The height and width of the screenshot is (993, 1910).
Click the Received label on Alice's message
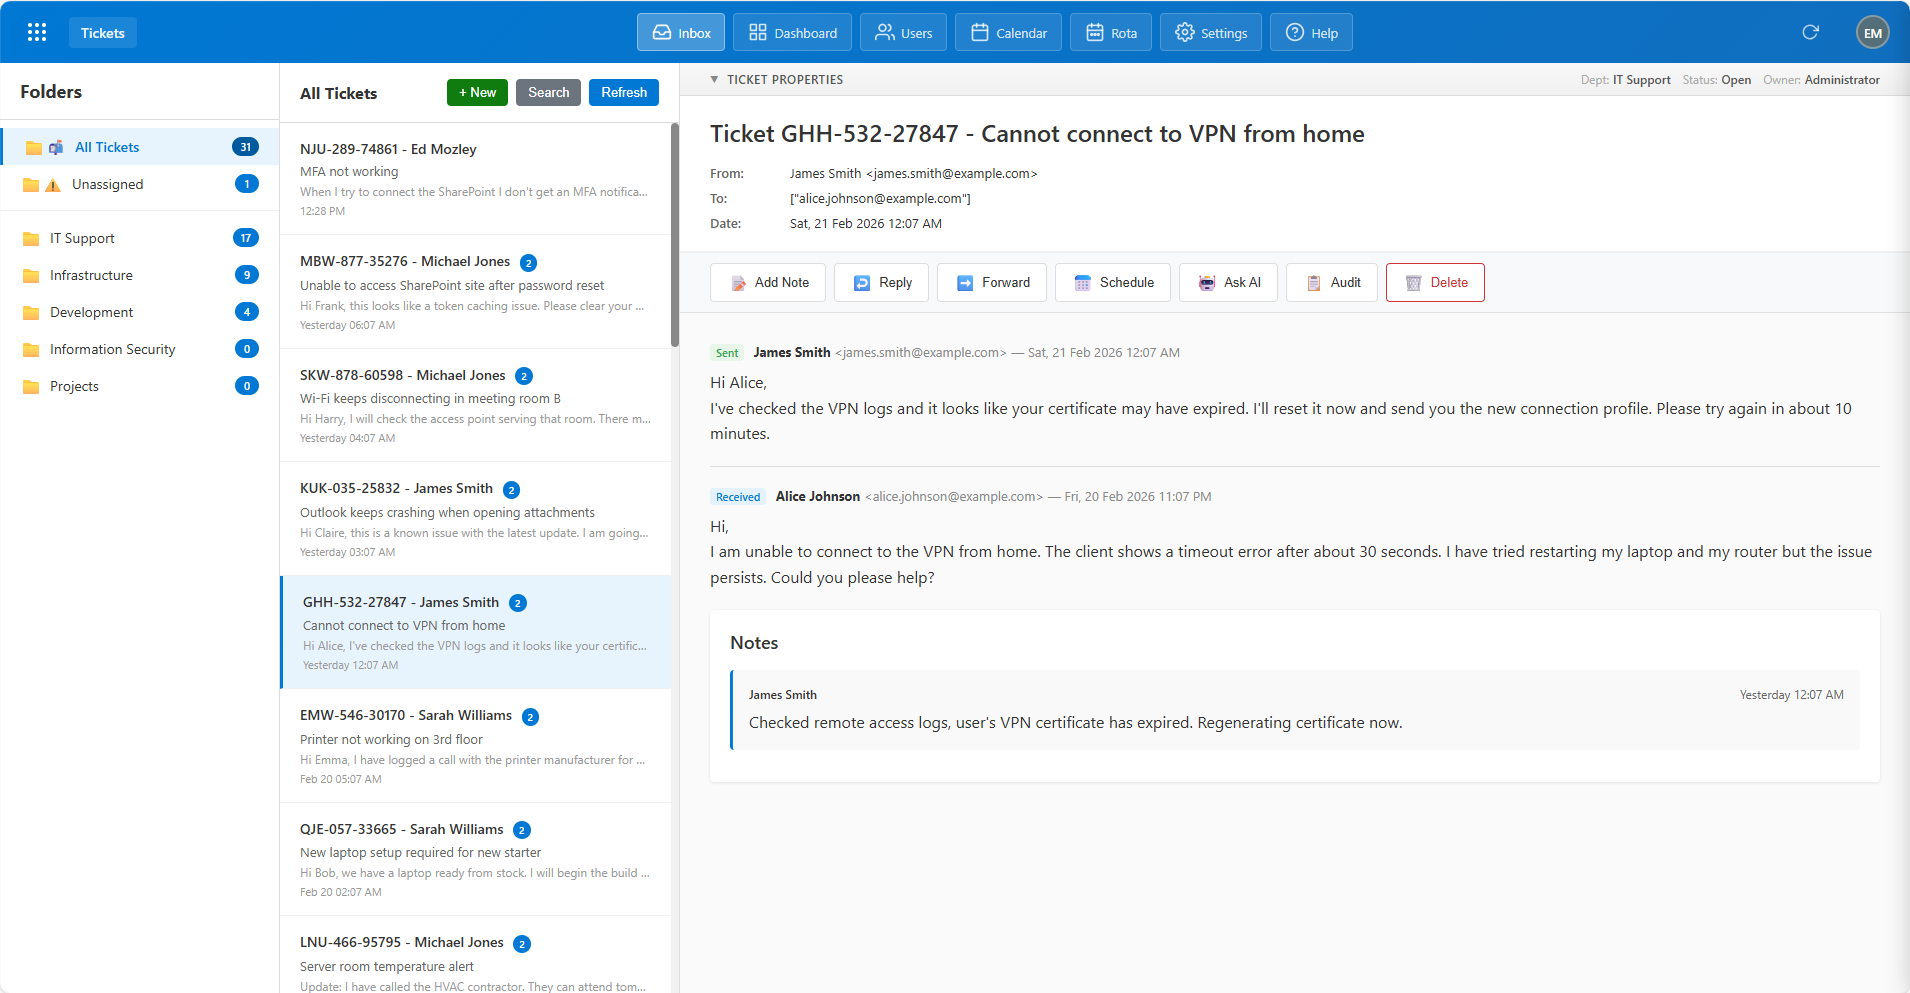(738, 497)
